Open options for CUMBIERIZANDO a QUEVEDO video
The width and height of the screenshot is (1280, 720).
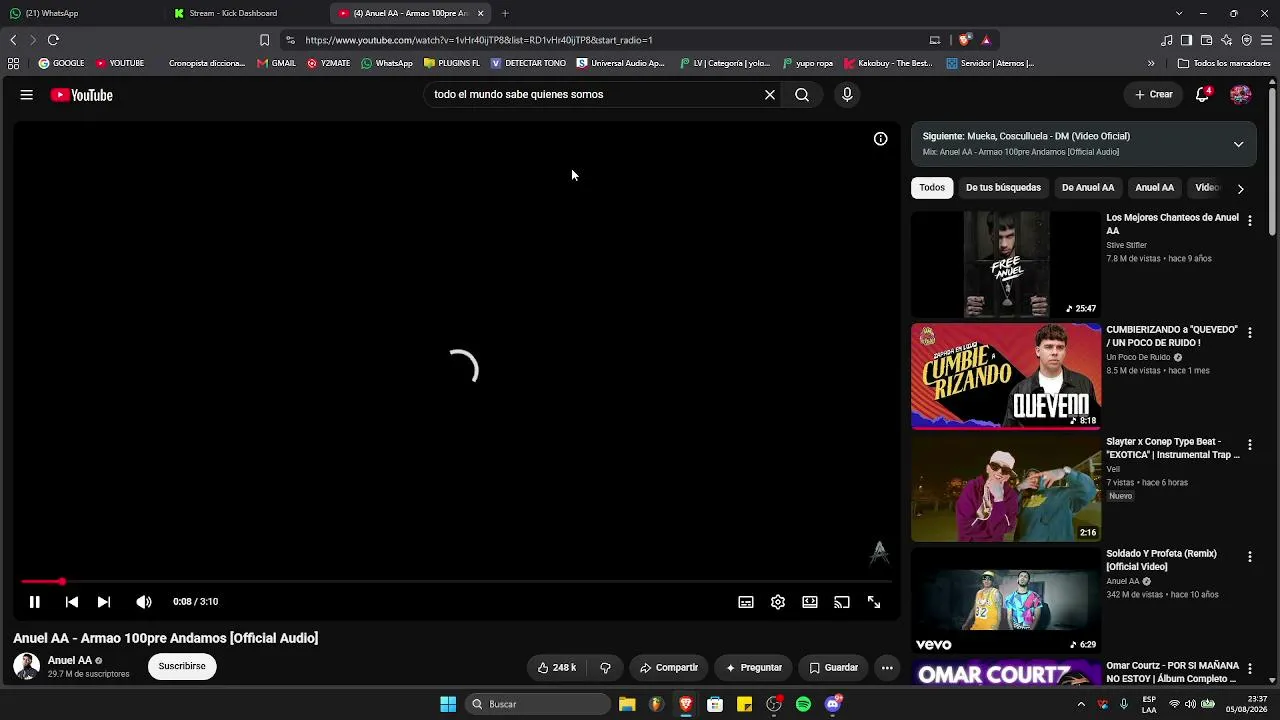point(1249,332)
